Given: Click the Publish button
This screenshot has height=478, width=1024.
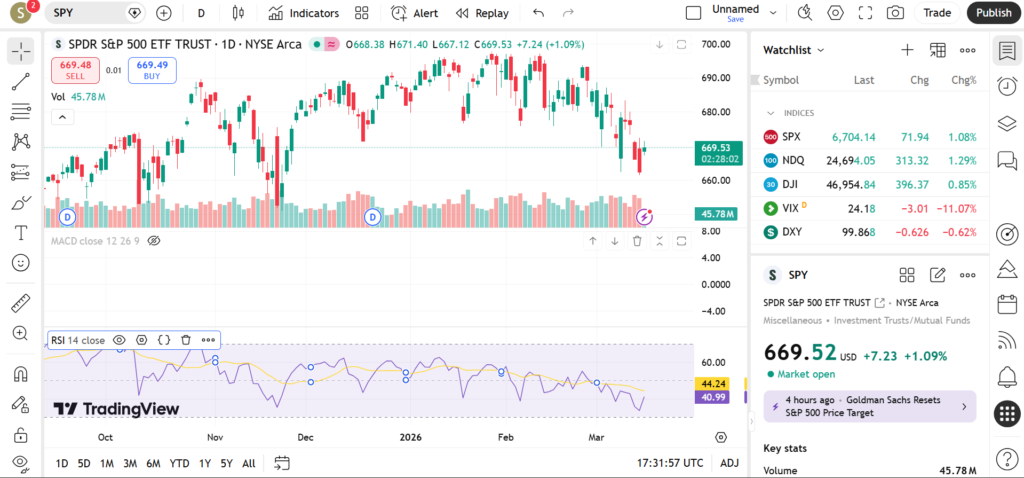Looking at the screenshot, I should point(993,13).
